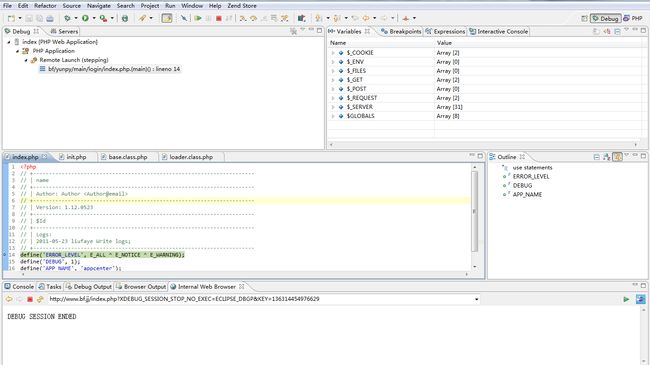This screenshot has width=650, height=365.
Task: Click the Step Into toolbar icon
Action: click(x=243, y=18)
